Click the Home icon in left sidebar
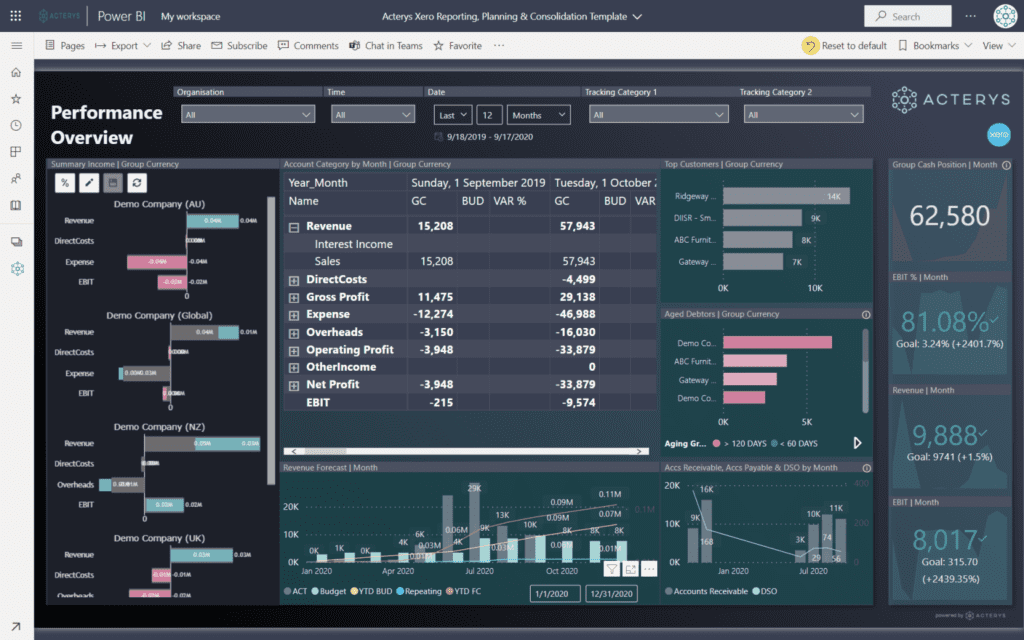 [x=16, y=73]
